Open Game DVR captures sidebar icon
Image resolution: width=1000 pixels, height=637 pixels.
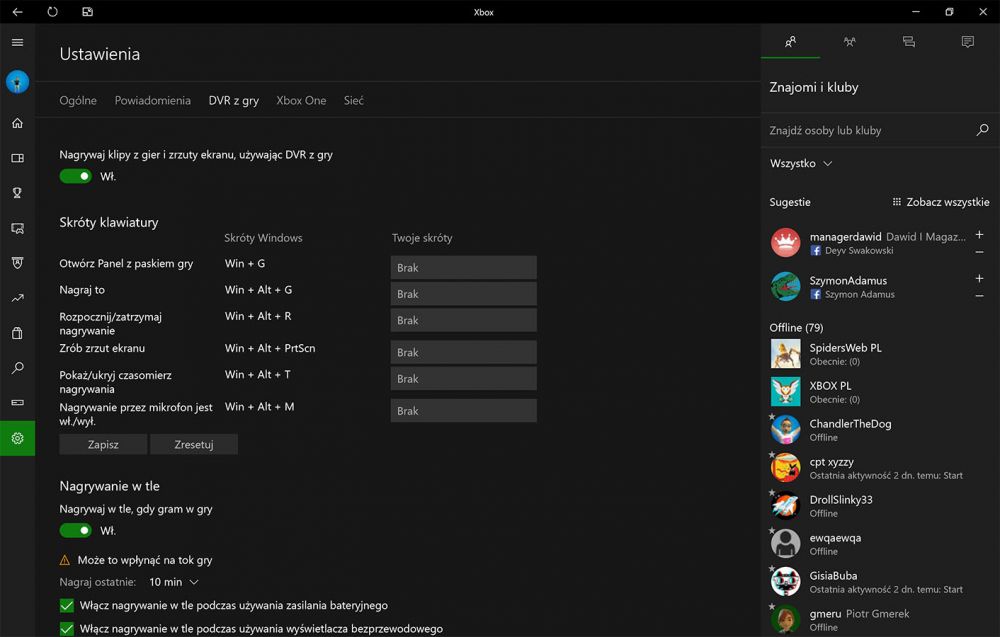17,228
